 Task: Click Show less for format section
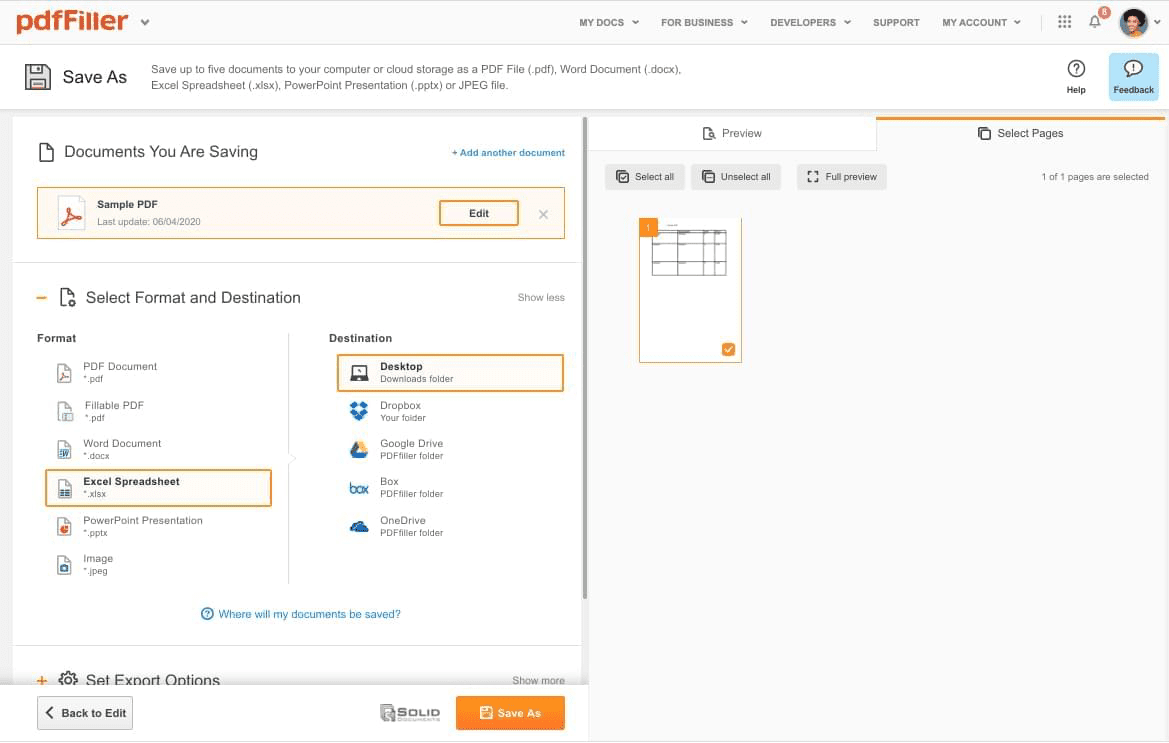tap(541, 298)
